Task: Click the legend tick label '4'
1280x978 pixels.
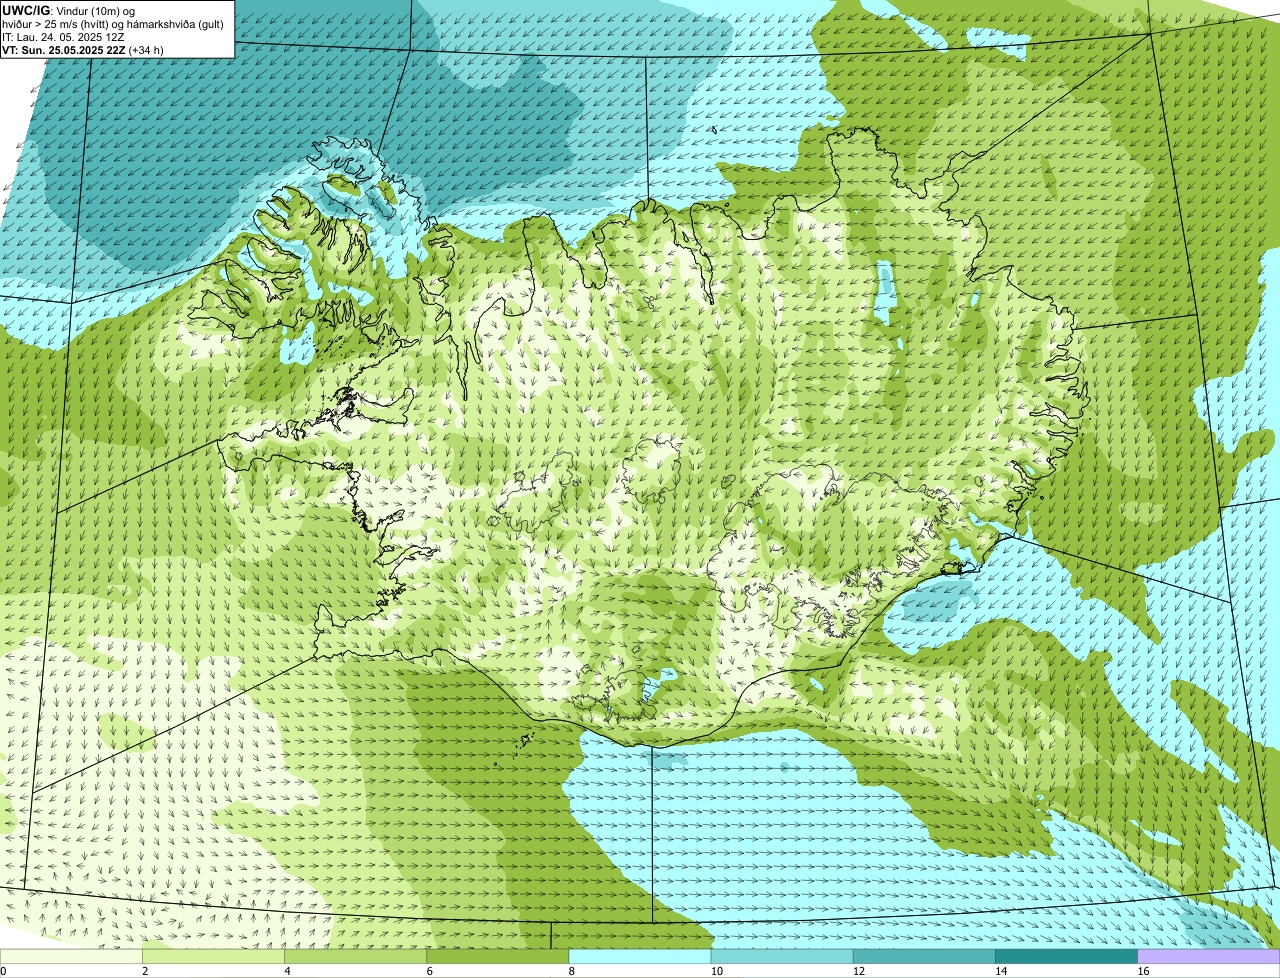Action: 287,971
